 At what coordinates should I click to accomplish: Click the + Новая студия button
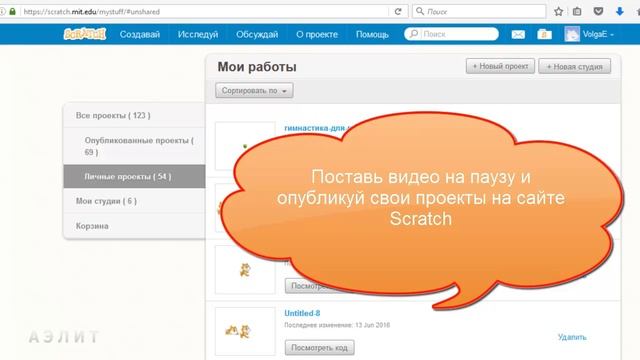575,66
